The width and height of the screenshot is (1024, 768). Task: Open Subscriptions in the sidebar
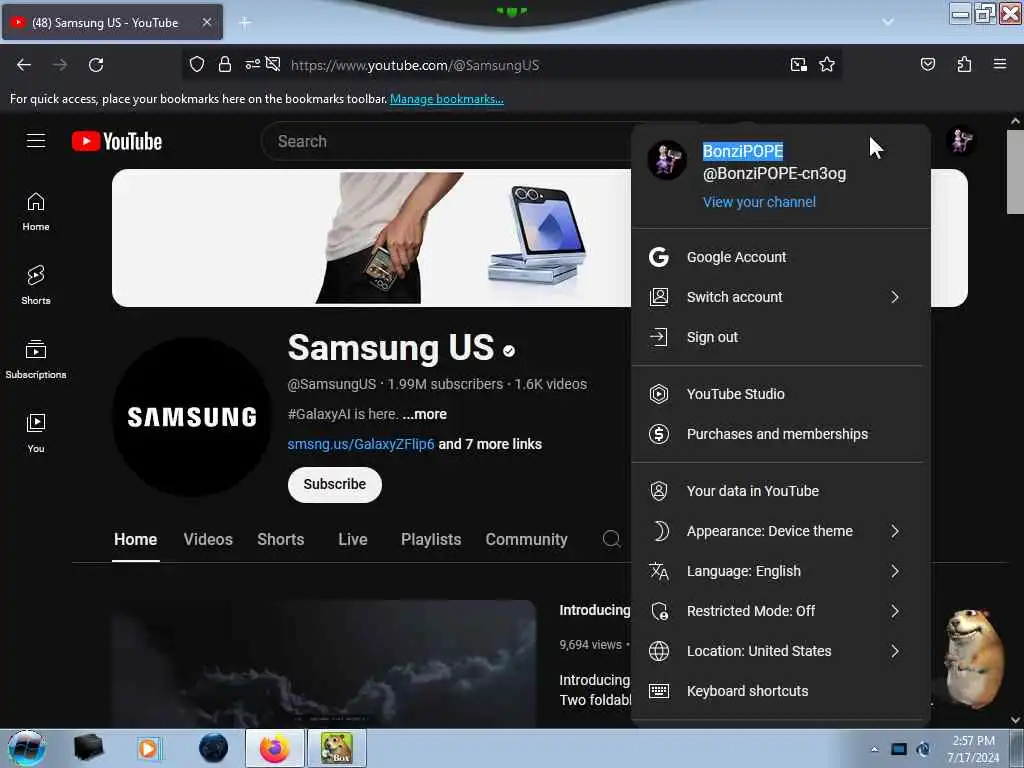click(x=36, y=359)
